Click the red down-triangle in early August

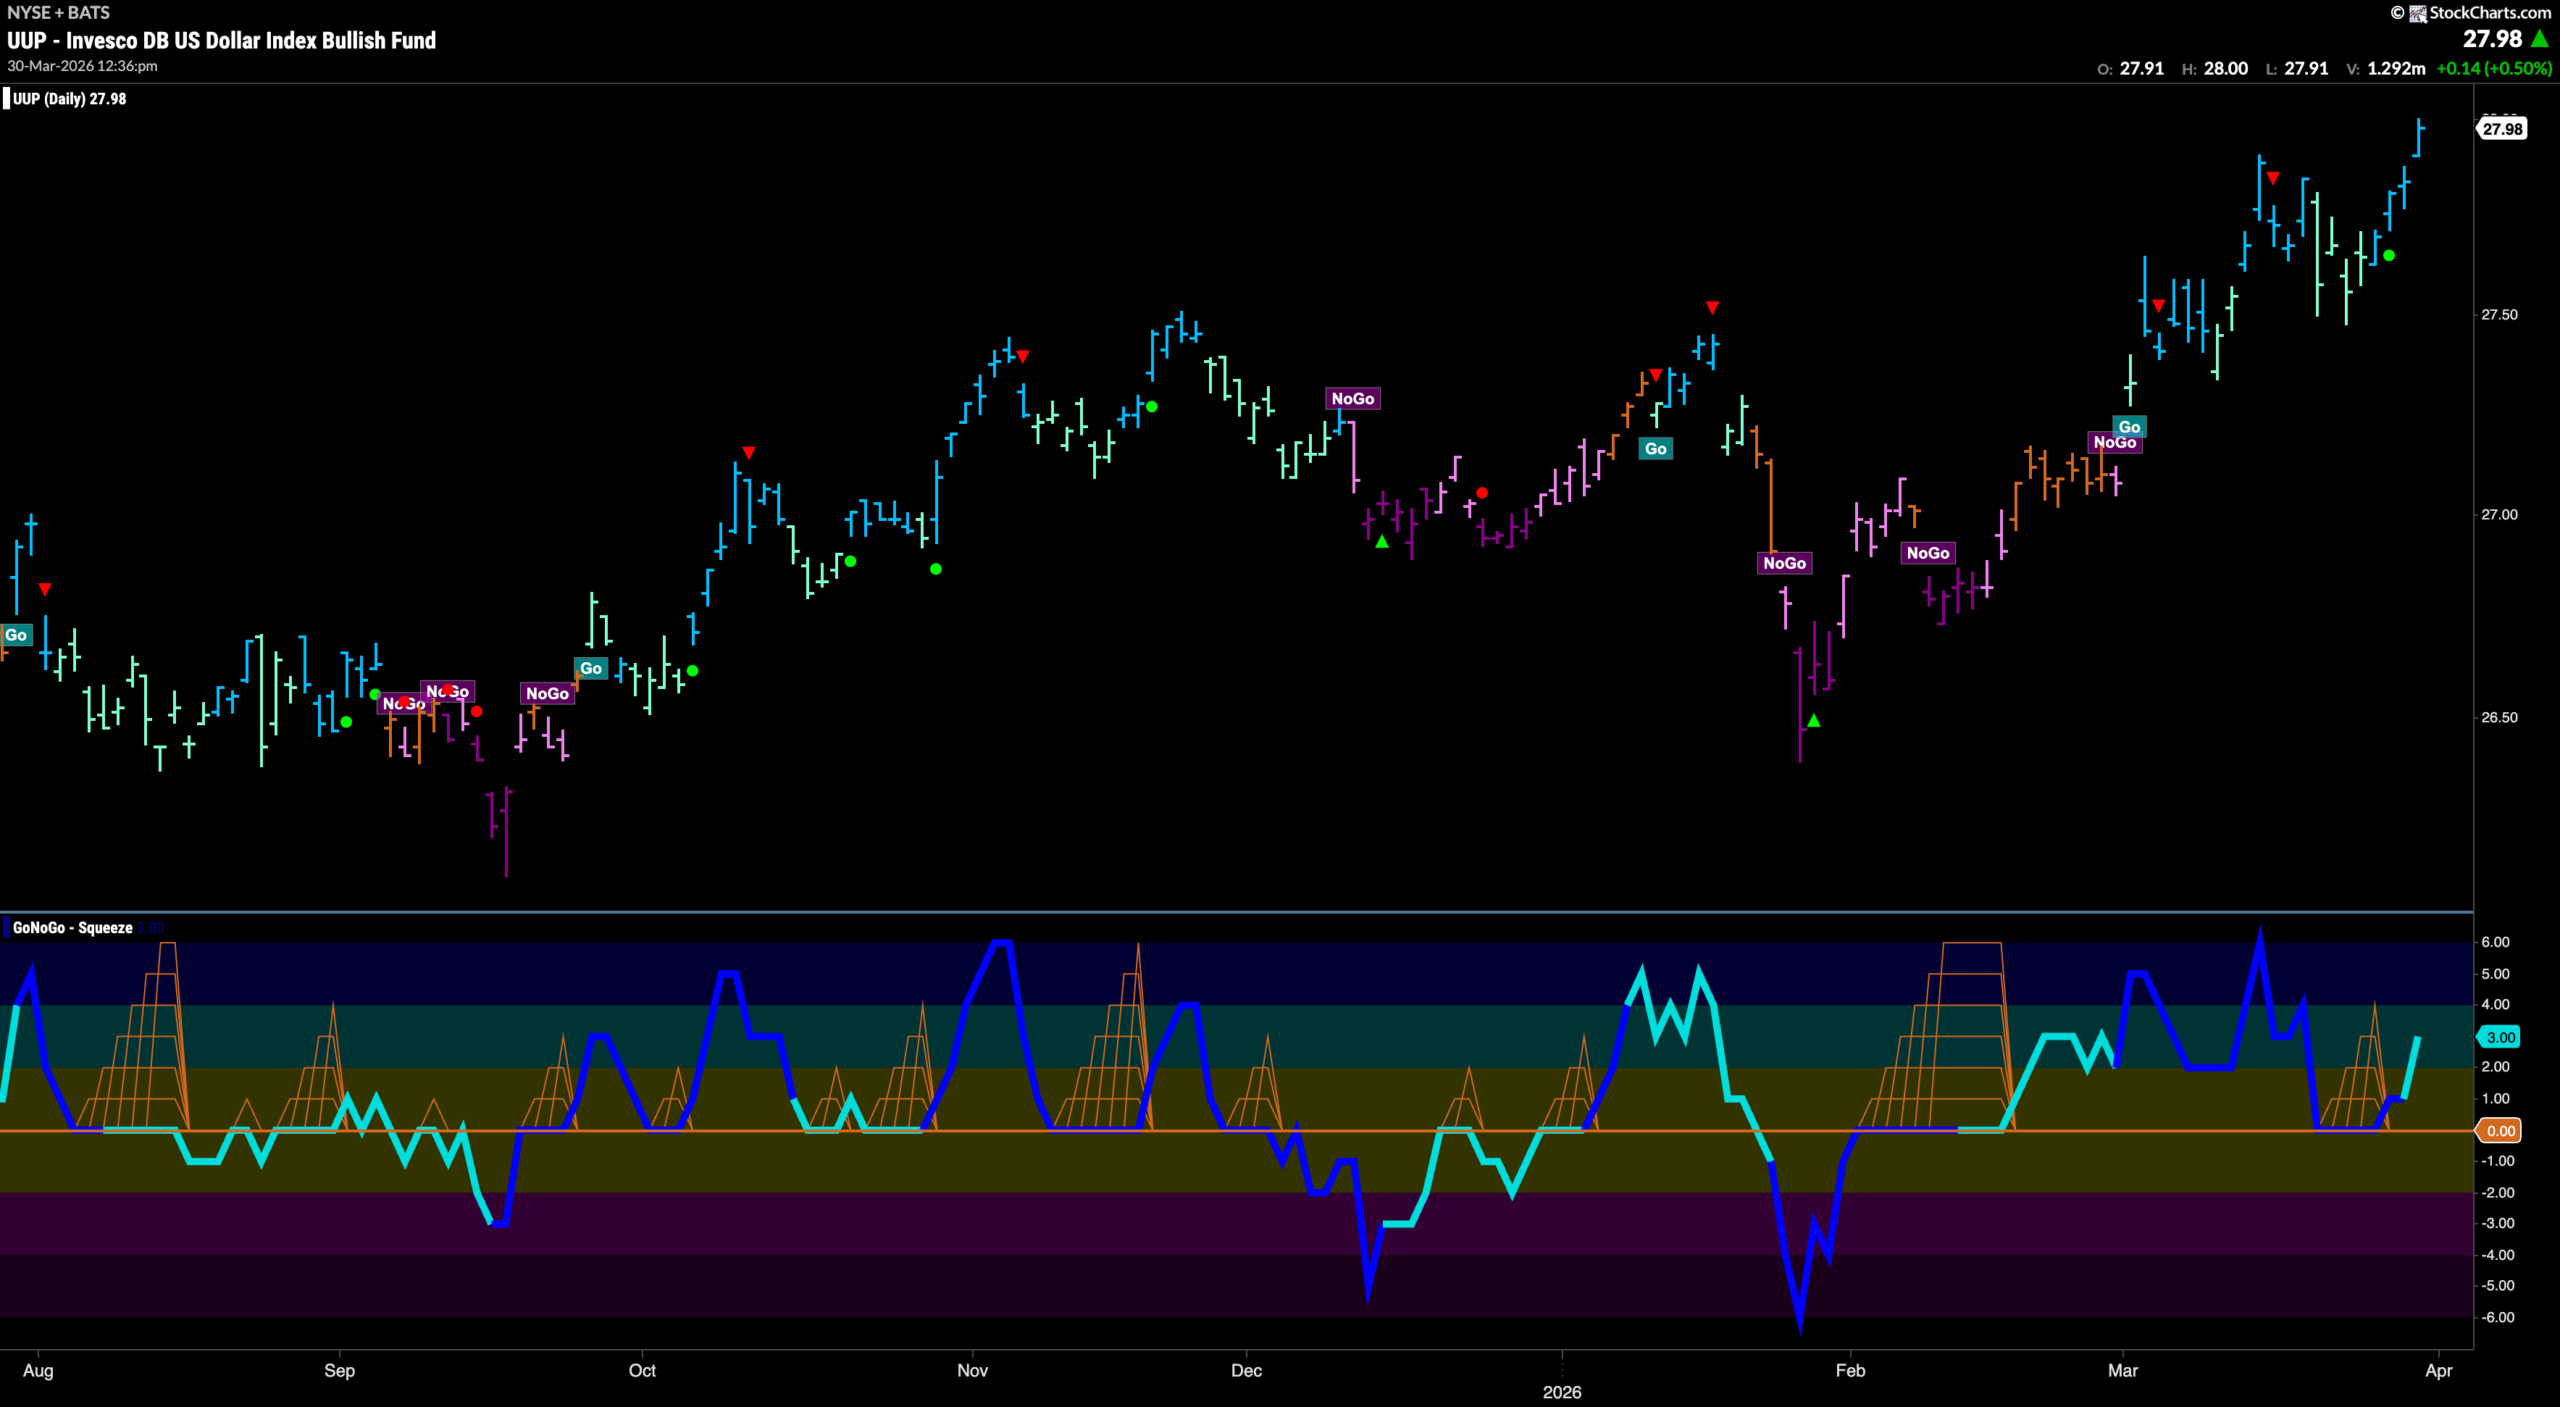coord(44,589)
